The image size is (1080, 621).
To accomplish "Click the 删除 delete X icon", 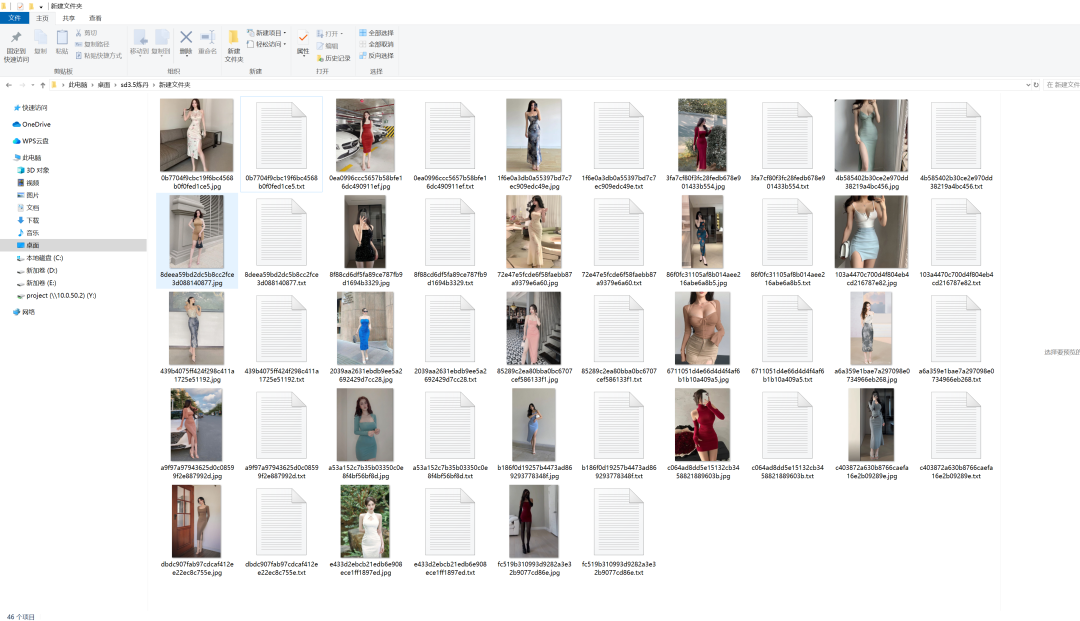I will 186,37.
